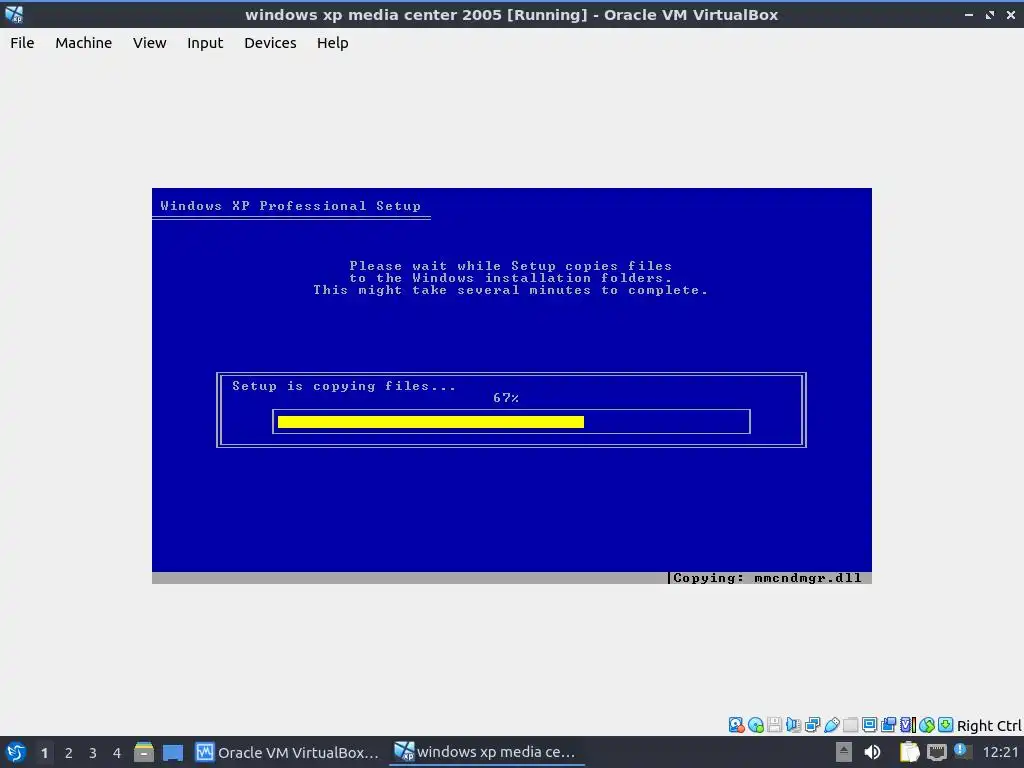Click the yellow setup progress bar
Screen dimensions: 1024x768
pyautogui.click(x=430, y=422)
